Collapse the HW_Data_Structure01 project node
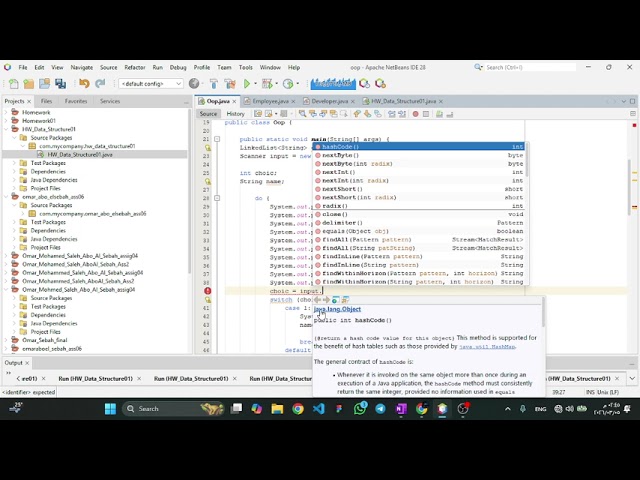The width and height of the screenshot is (640, 480). click(6, 129)
